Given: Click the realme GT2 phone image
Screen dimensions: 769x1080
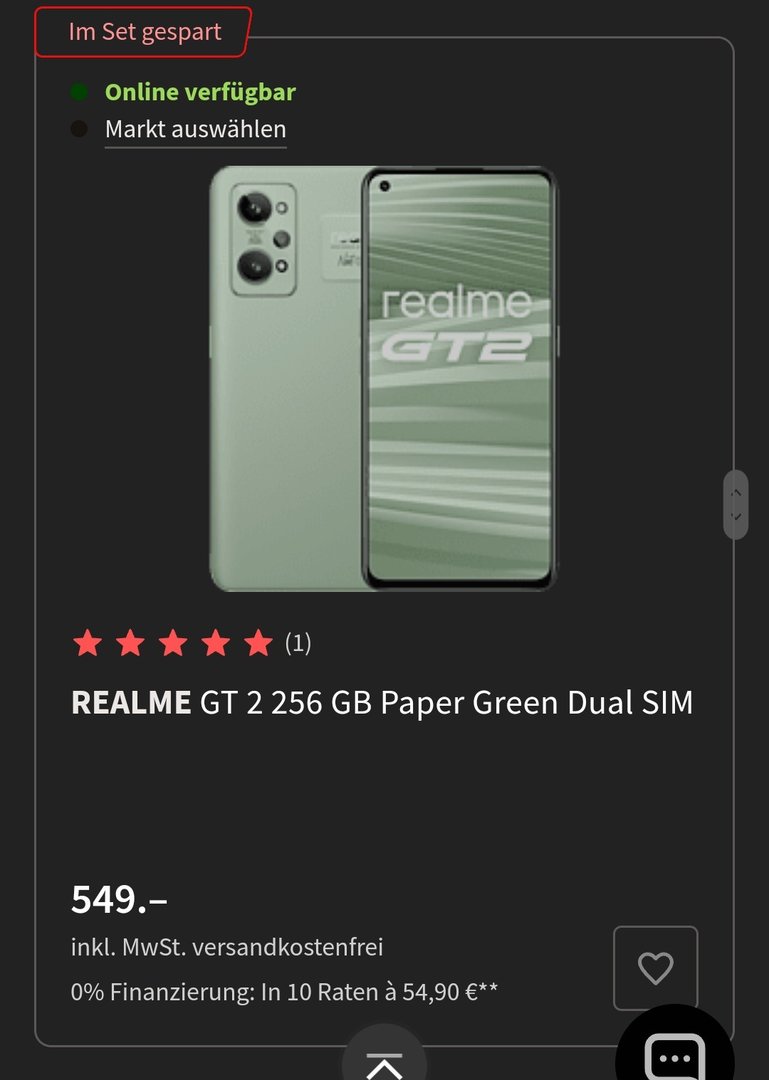Looking at the screenshot, I should (384, 378).
